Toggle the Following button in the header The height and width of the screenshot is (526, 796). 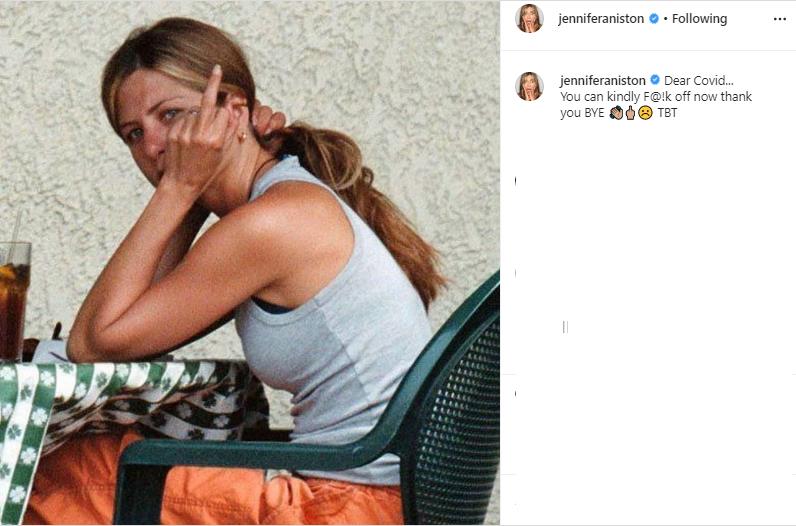point(699,19)
